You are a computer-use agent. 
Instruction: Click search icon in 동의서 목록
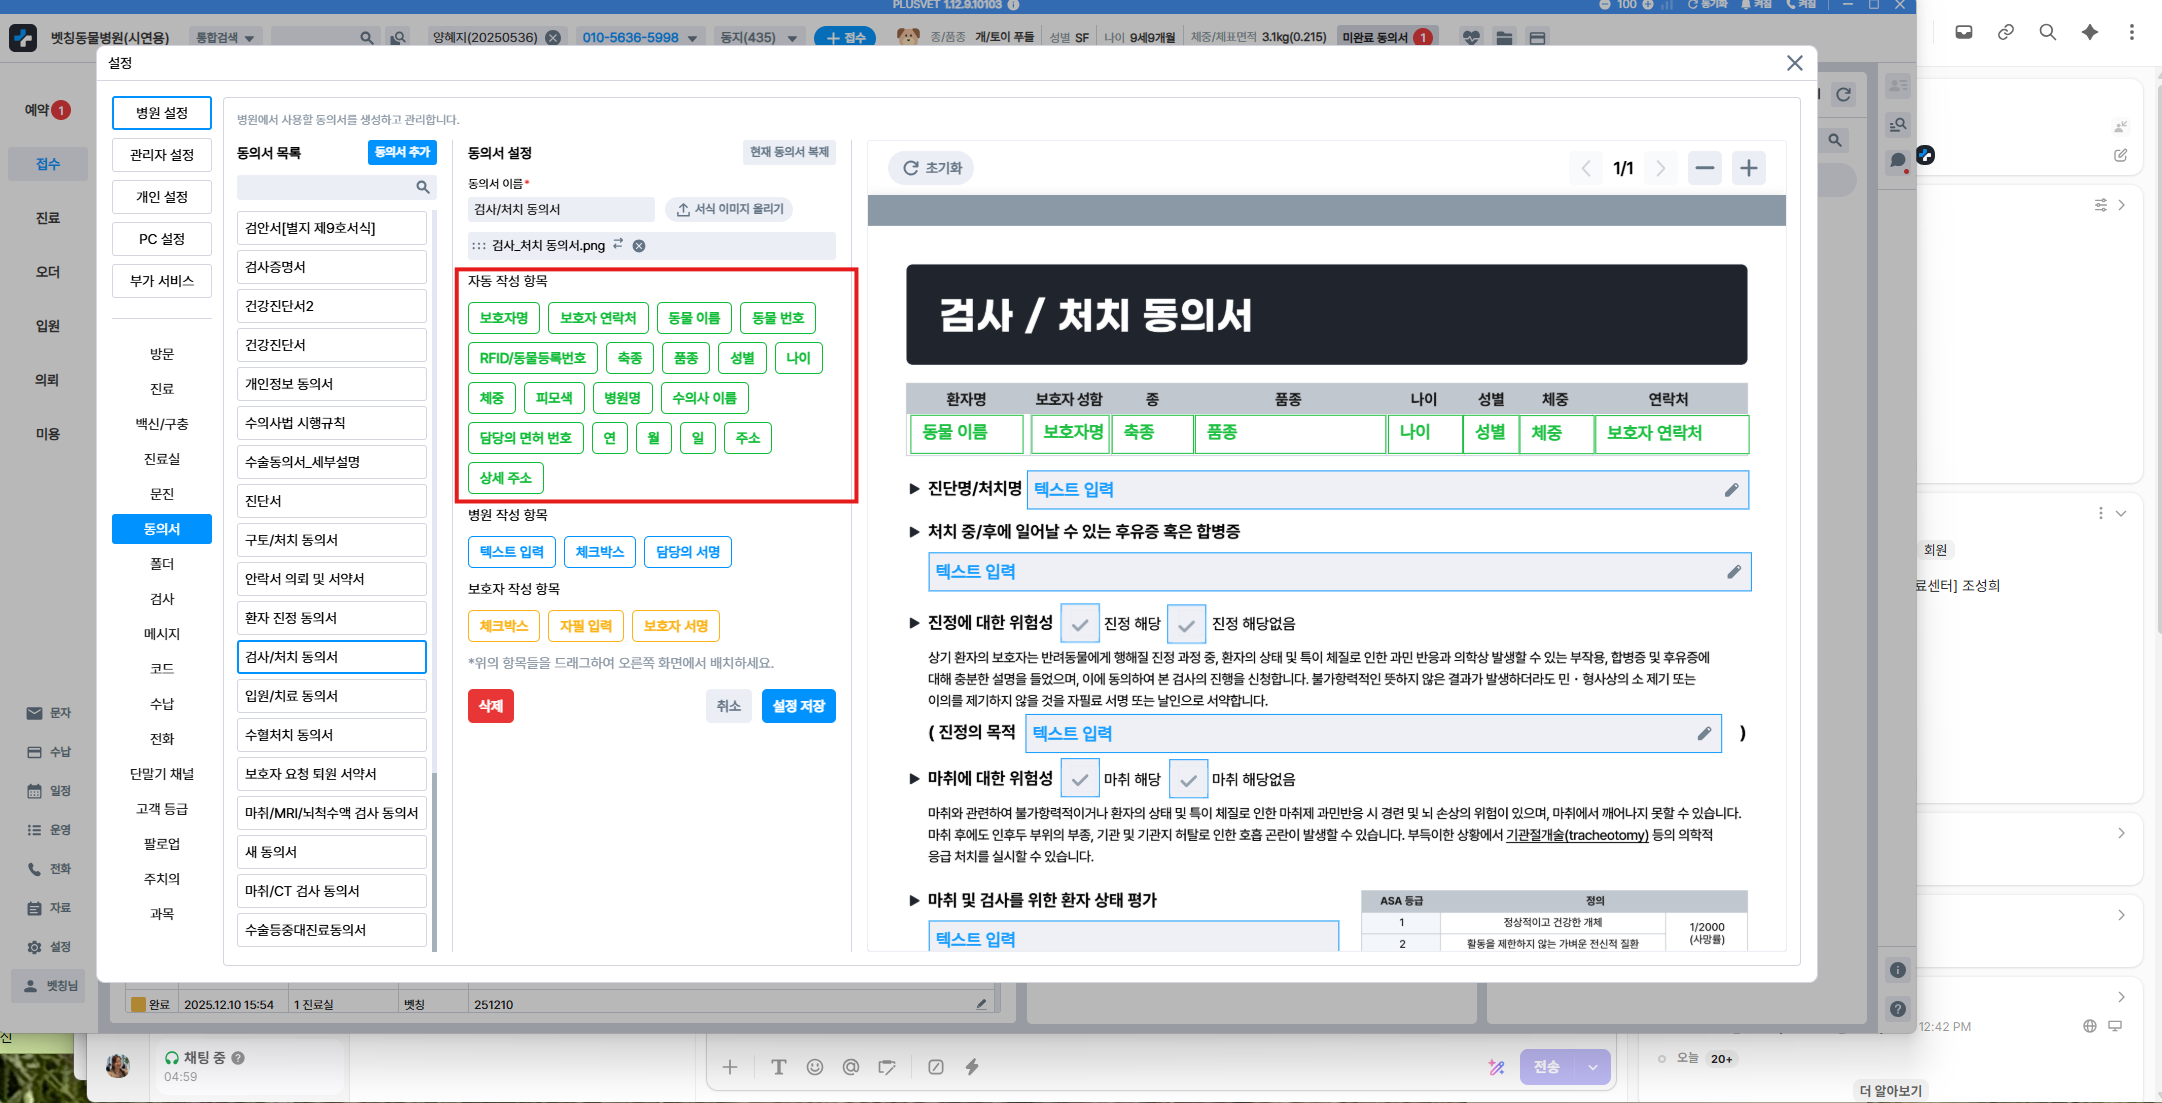[x=423, y=187]
